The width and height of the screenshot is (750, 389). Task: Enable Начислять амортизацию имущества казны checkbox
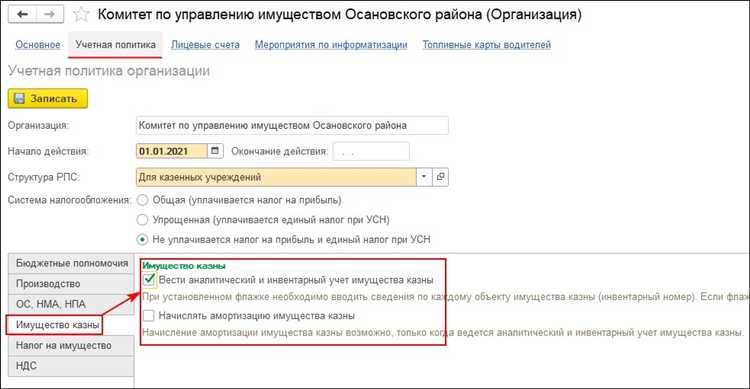149,315
